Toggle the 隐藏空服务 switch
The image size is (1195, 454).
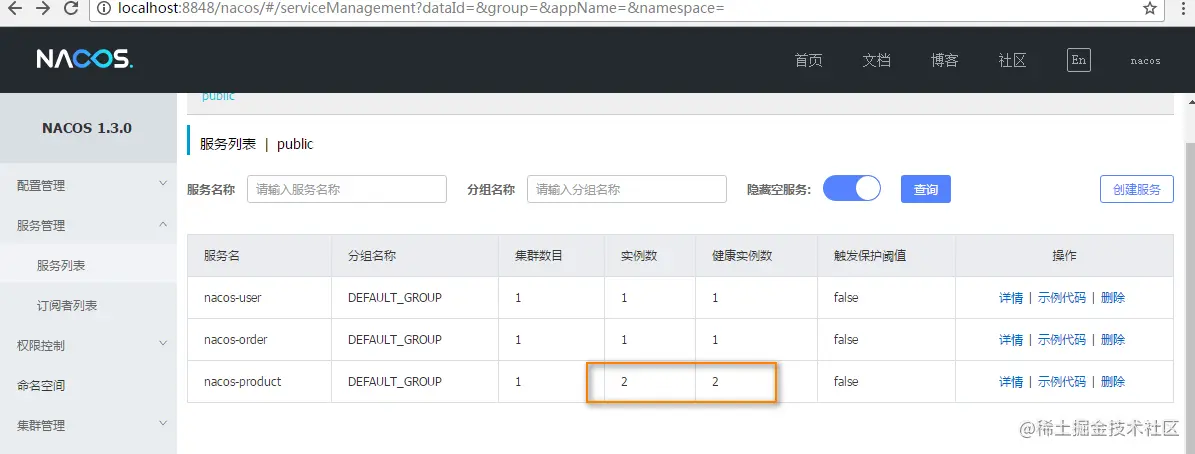pos(852,188)
